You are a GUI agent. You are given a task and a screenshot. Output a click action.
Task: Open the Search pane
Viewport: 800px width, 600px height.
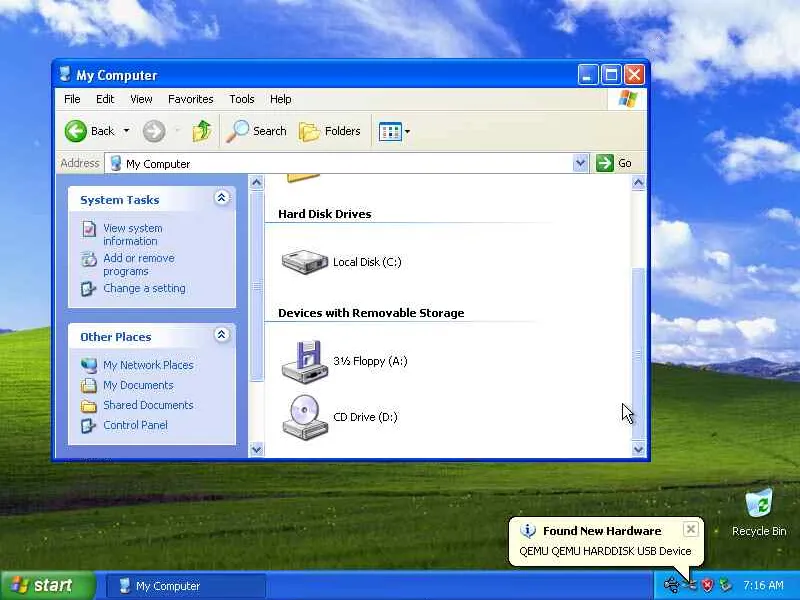256,131
